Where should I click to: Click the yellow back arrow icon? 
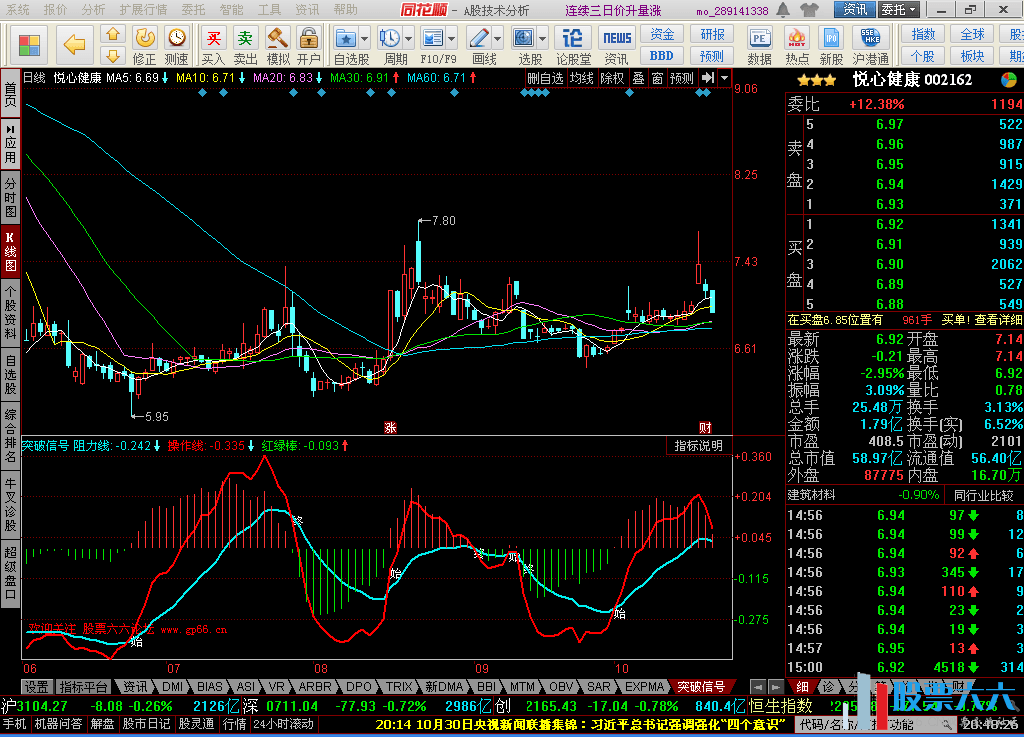[74, 44]
